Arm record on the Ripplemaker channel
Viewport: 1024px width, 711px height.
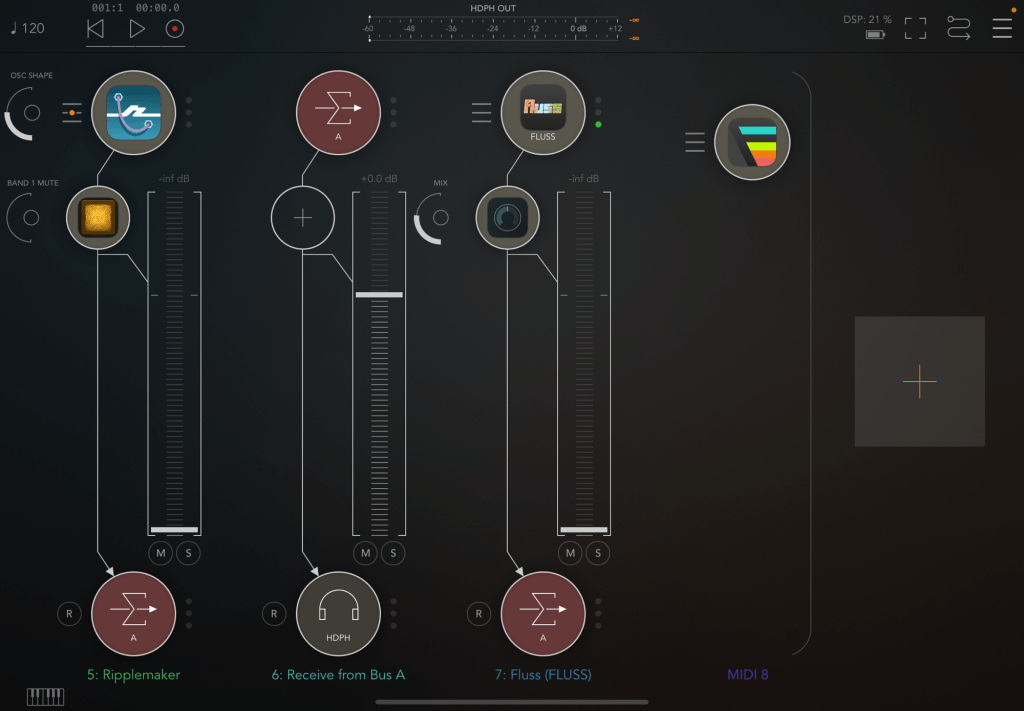69,613
